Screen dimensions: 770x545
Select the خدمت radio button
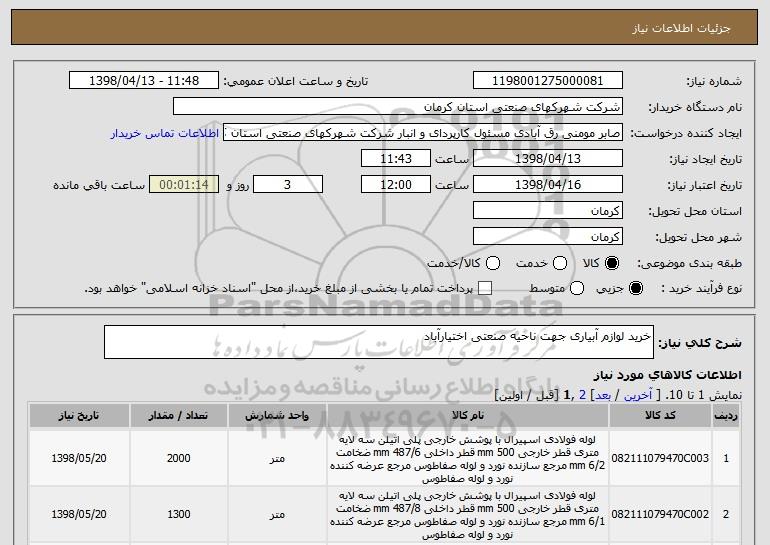(560, 263)
